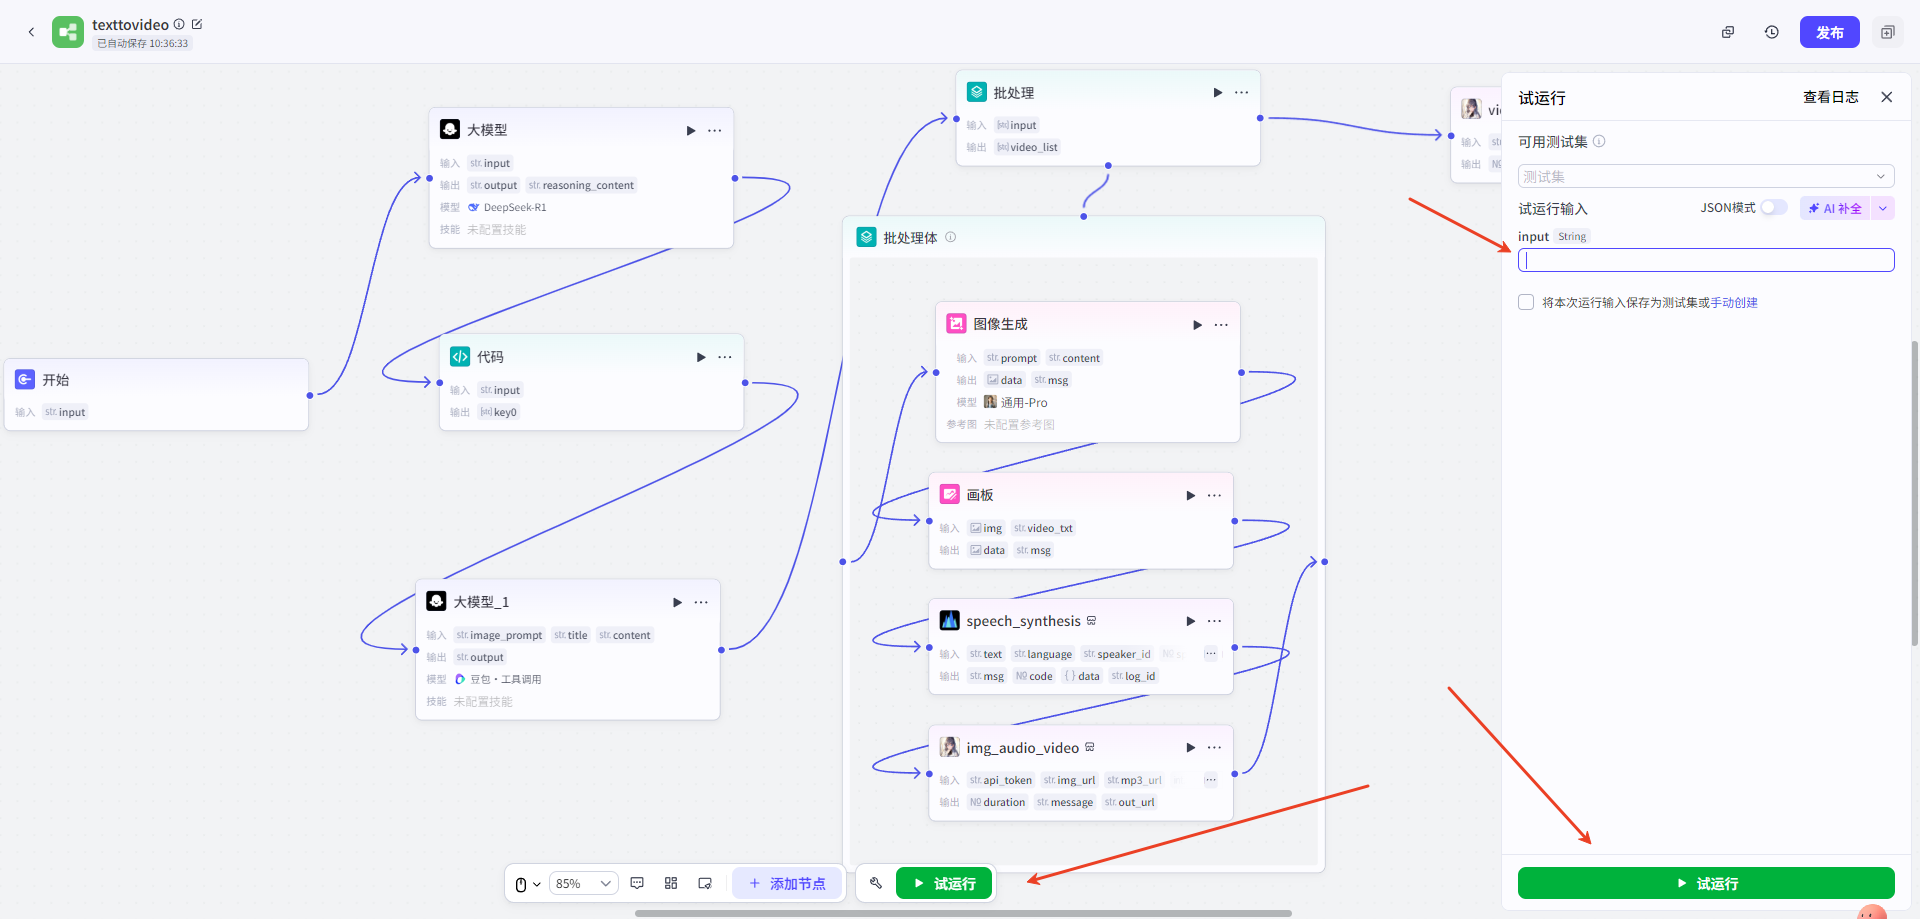Expand the AI 补全 dropdown arrow
Image resolution: width=1920 pixels, height=919 pixels.
click(x=1883, y=208)
